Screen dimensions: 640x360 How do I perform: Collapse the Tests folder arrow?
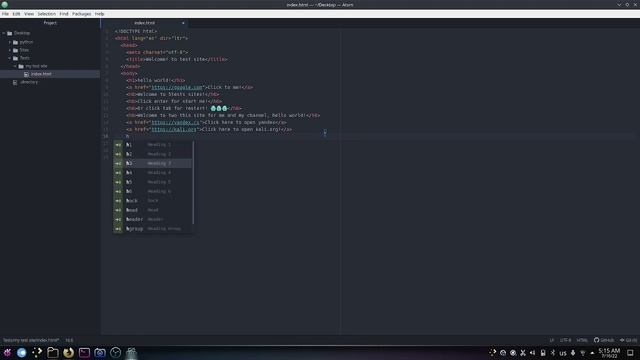pyautogui.click(x=10, y=58)
